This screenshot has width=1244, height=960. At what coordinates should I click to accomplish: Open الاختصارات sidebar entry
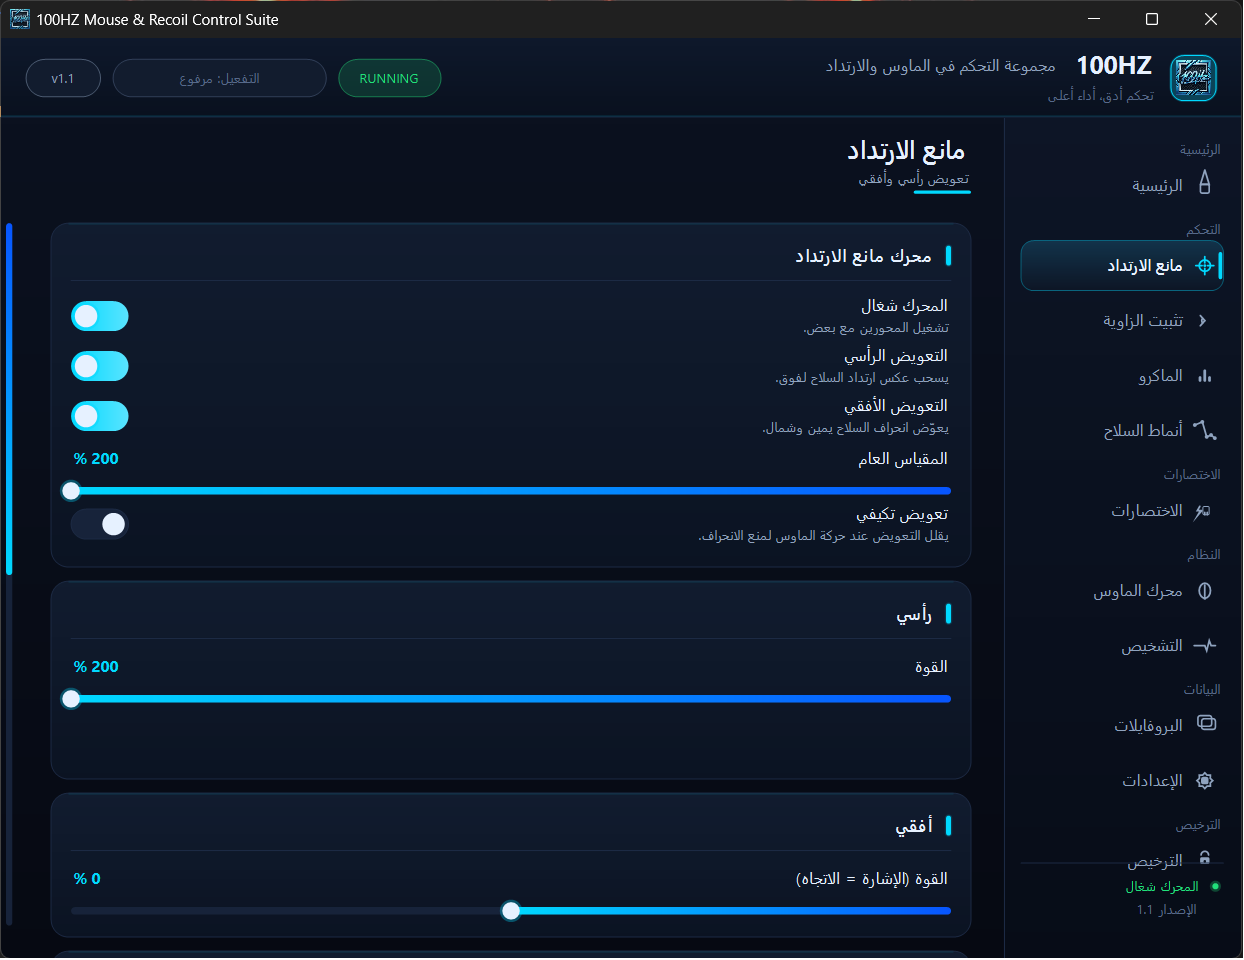pos(1122,511)
